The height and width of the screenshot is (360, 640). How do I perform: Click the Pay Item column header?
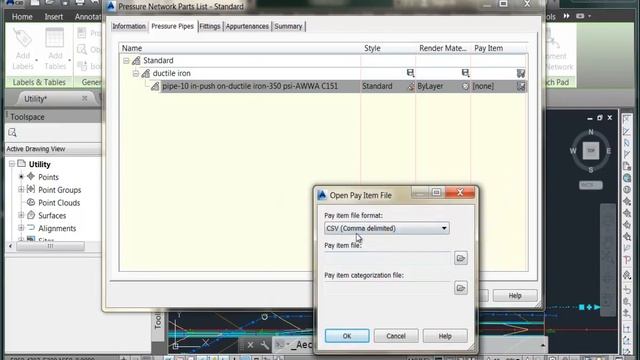[x=499, y=48]
